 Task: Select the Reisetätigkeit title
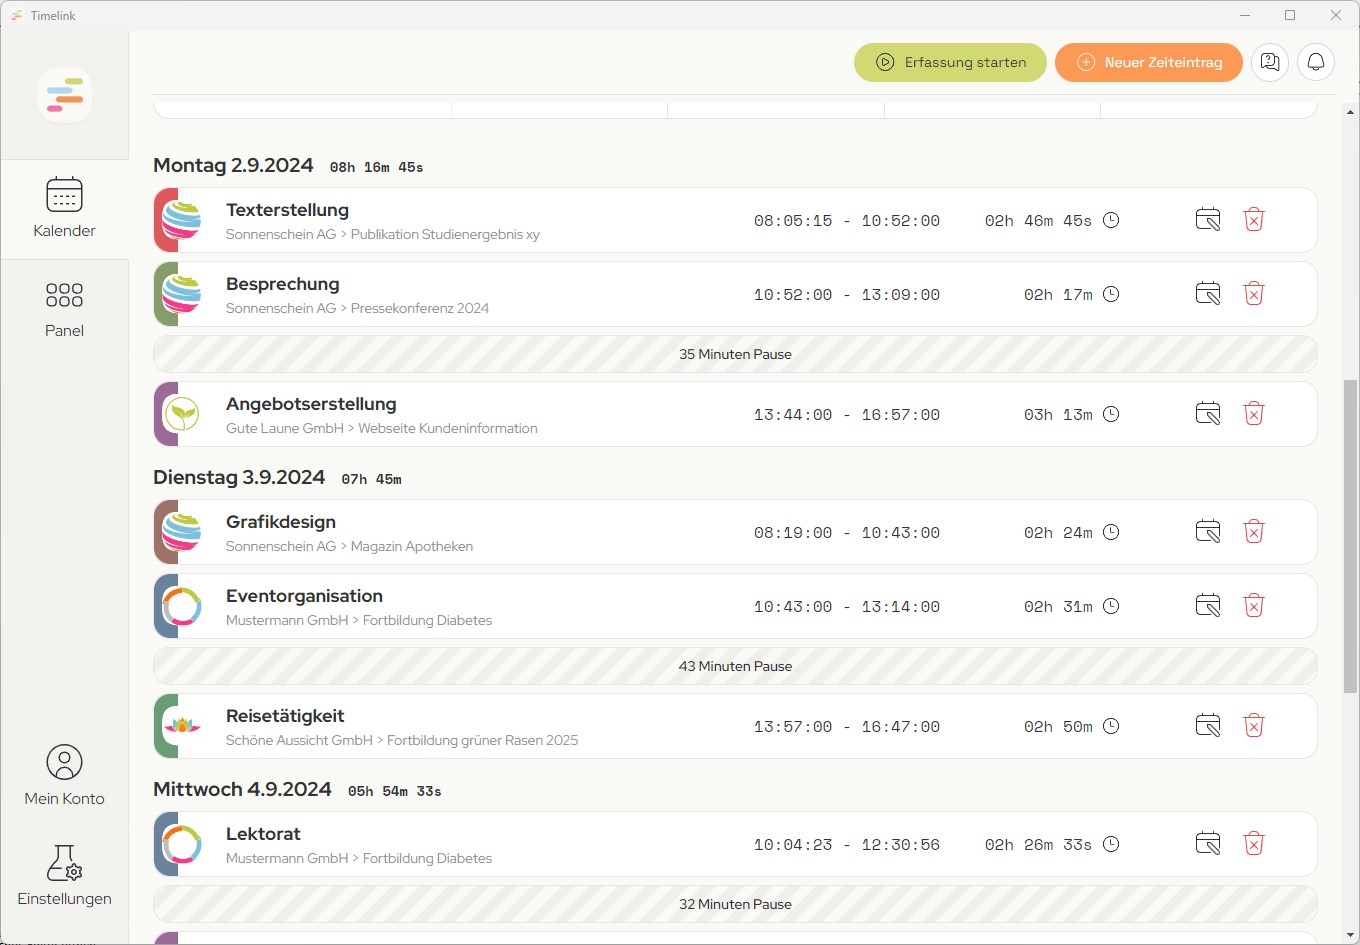point(285,716)
